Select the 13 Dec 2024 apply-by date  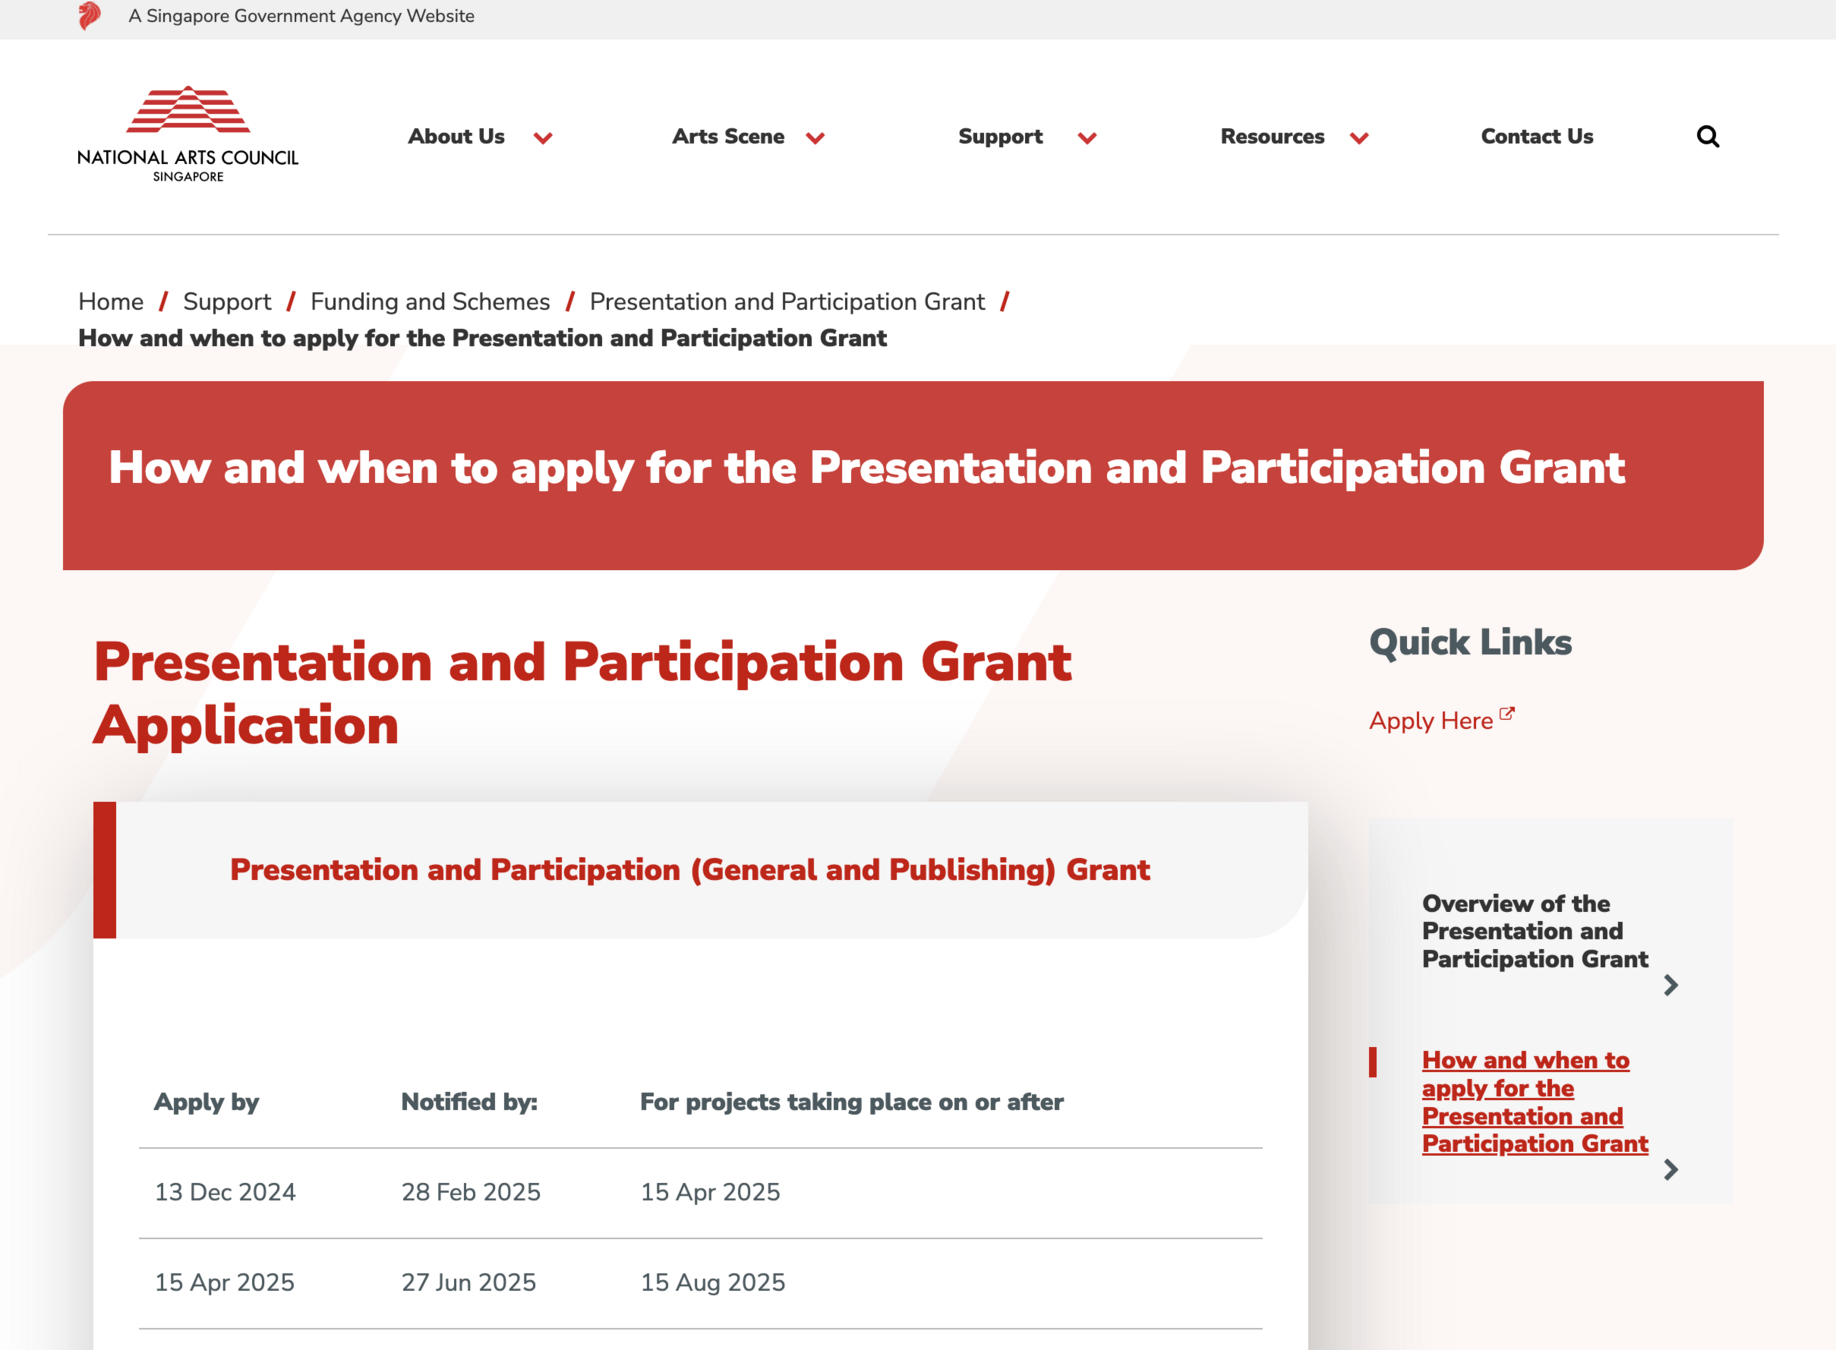pyautogui.click(x=225, y=1192)
